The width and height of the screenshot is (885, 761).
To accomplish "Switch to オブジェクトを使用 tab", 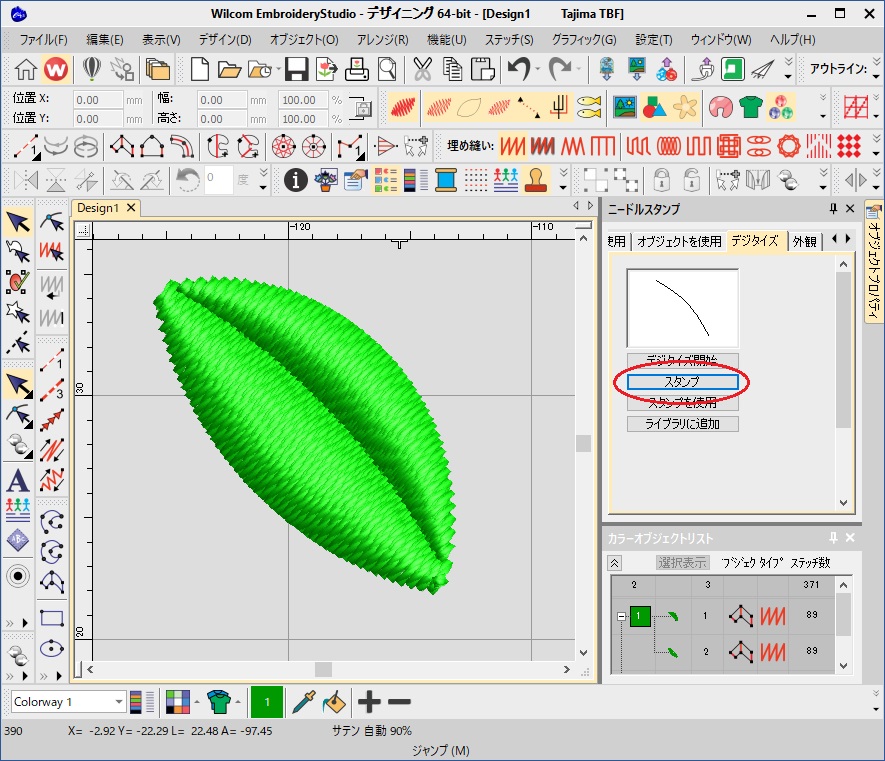I will click(679, 241).
